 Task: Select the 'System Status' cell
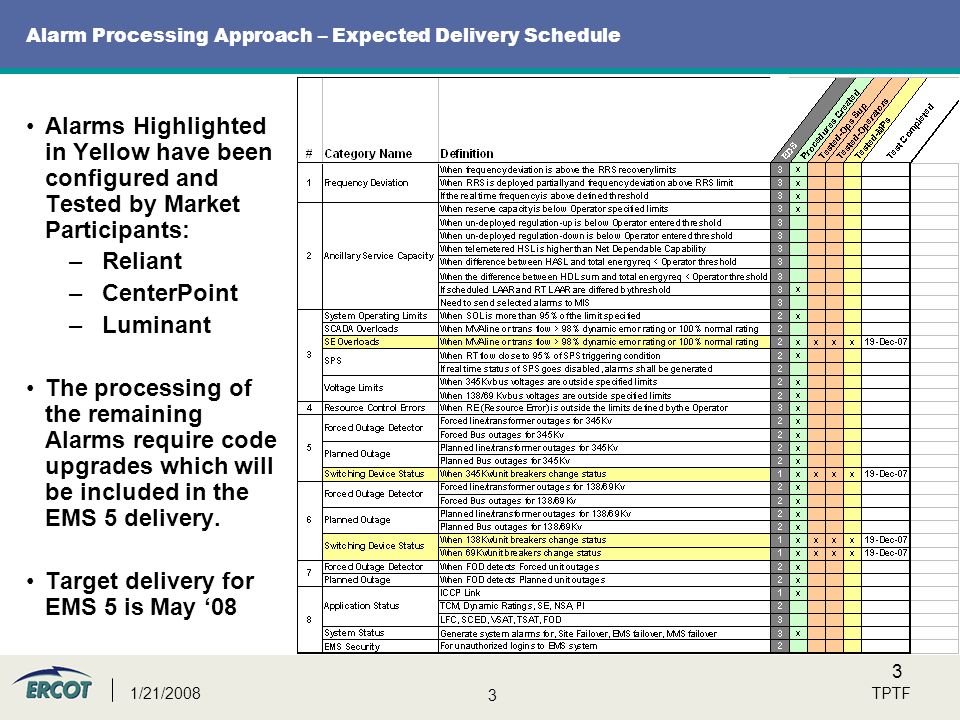380,633
